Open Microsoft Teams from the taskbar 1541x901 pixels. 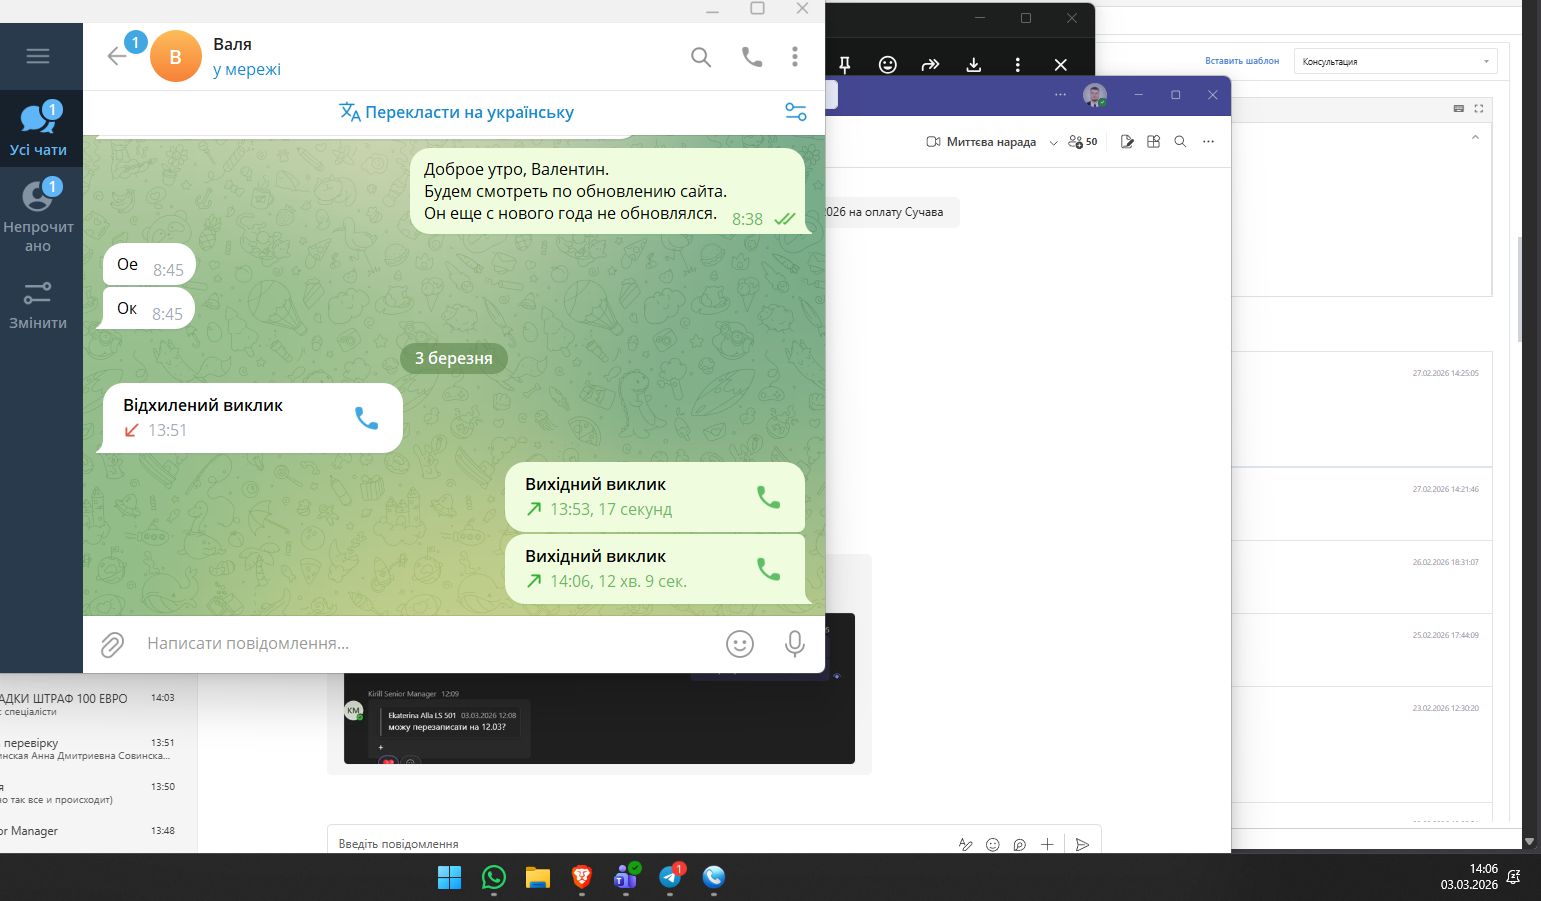coord(626,877)
